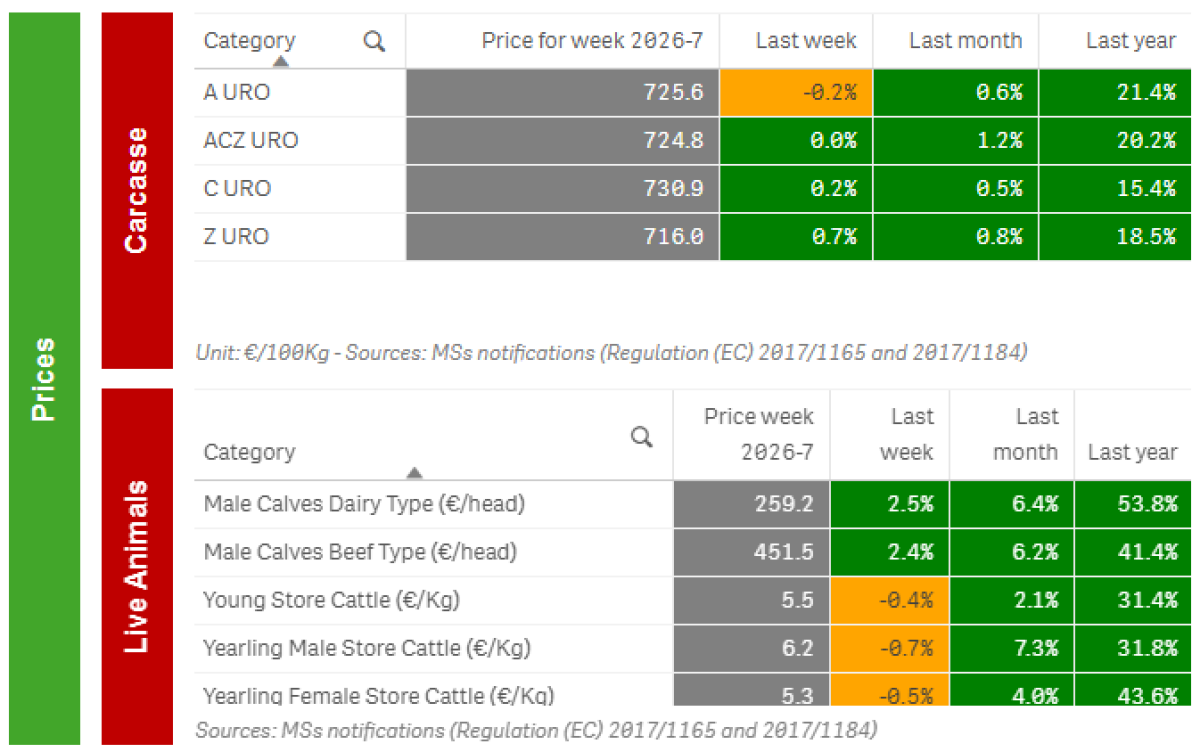
Task: Toggle sort arrow under Carcasse Category header
Action: (x=281, y=61)
